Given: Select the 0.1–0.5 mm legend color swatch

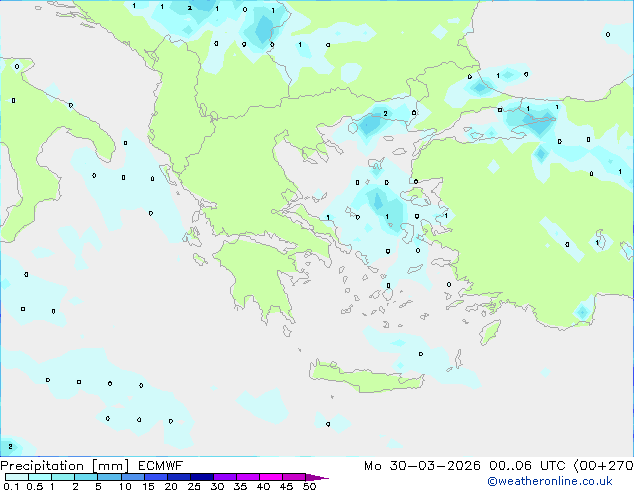Looking at the screenshot, I should pos(17,477).
